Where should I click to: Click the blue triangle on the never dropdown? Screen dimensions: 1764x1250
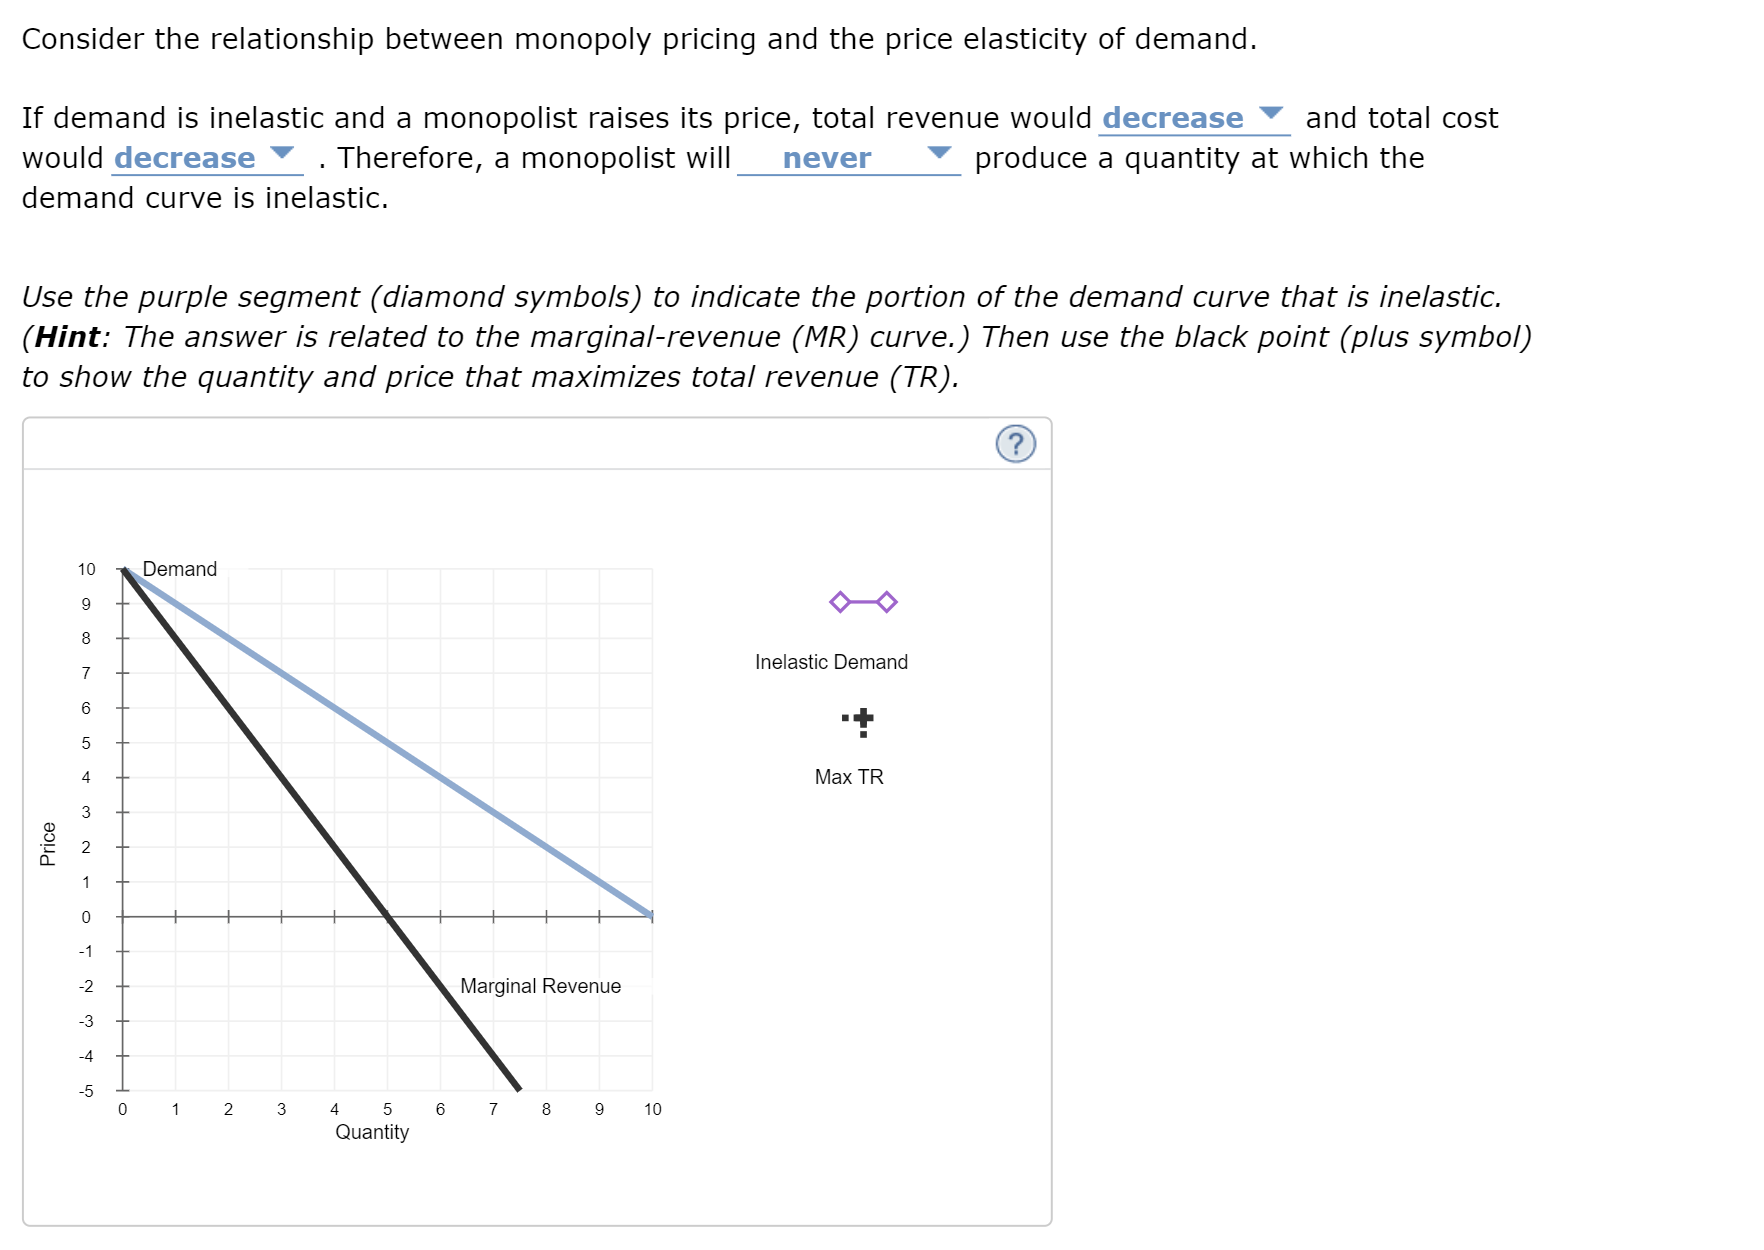tap(937, 152)
